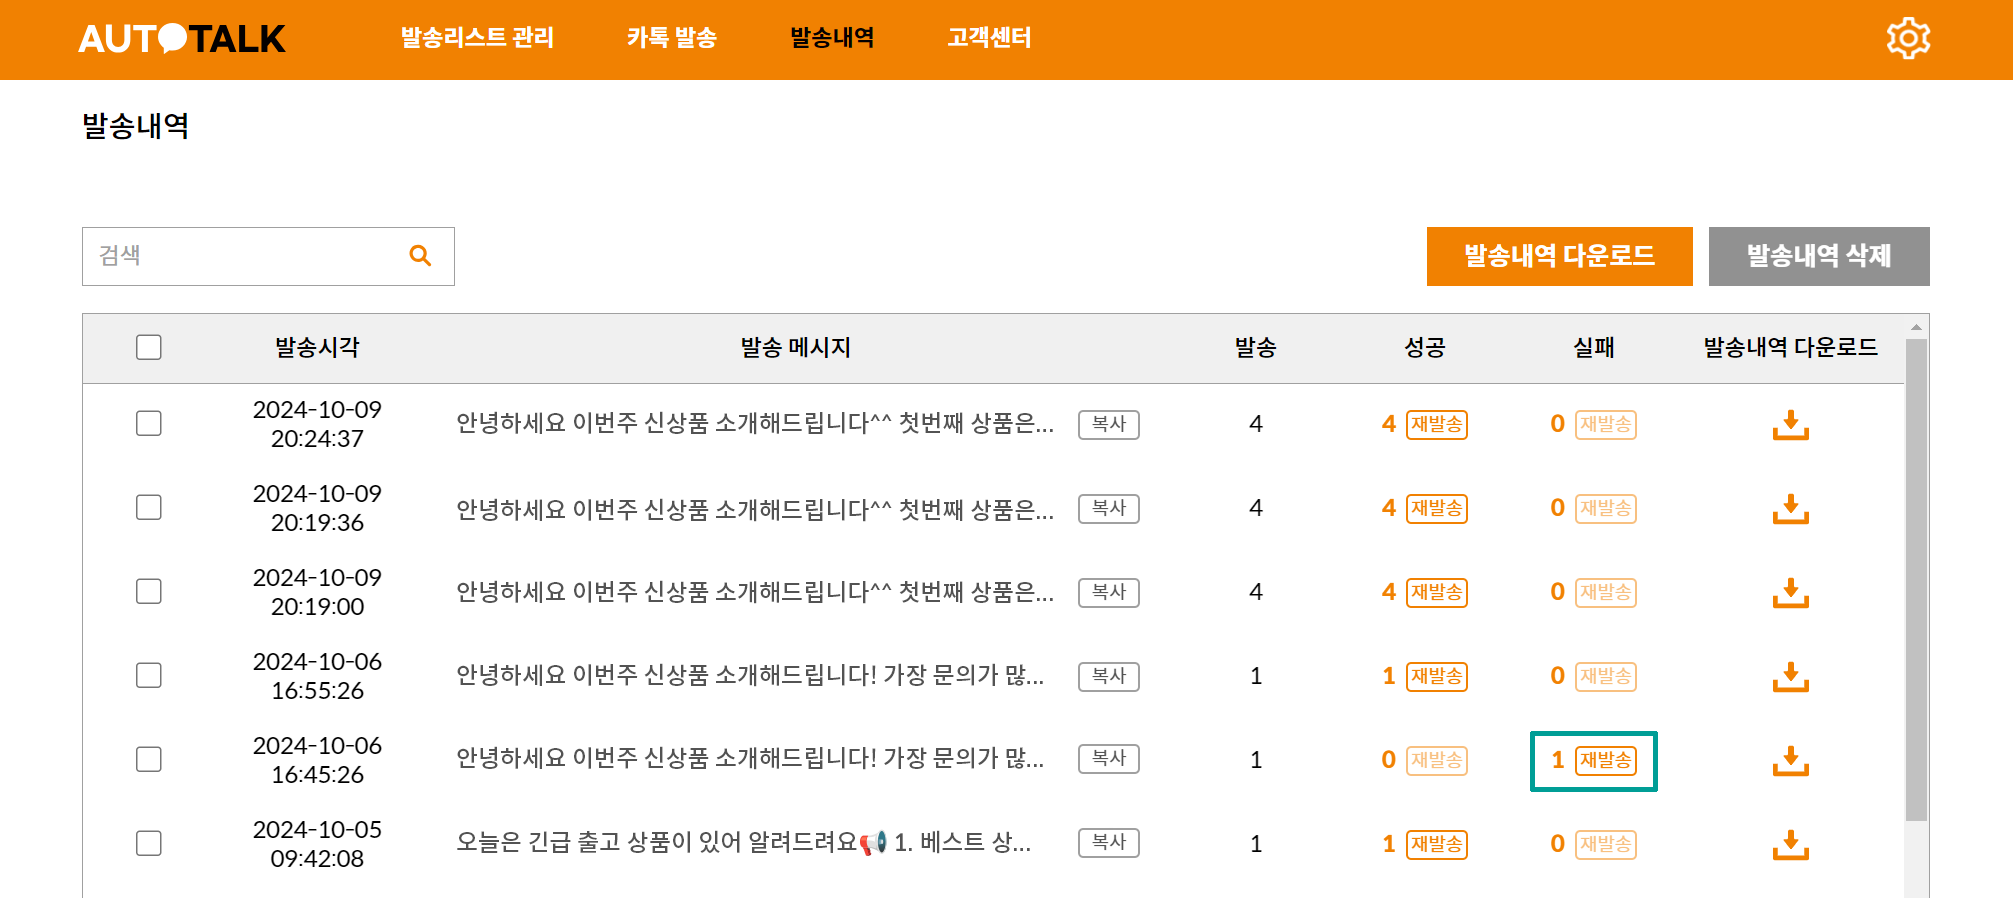Toggle the select-all checkbox in table header
This screenshot has height=898, width=2013.
149,347
